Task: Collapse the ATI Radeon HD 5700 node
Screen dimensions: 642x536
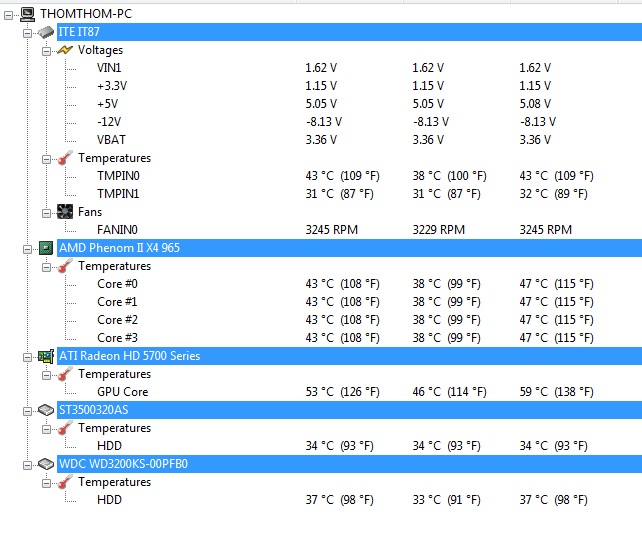Action: [27, 357]
